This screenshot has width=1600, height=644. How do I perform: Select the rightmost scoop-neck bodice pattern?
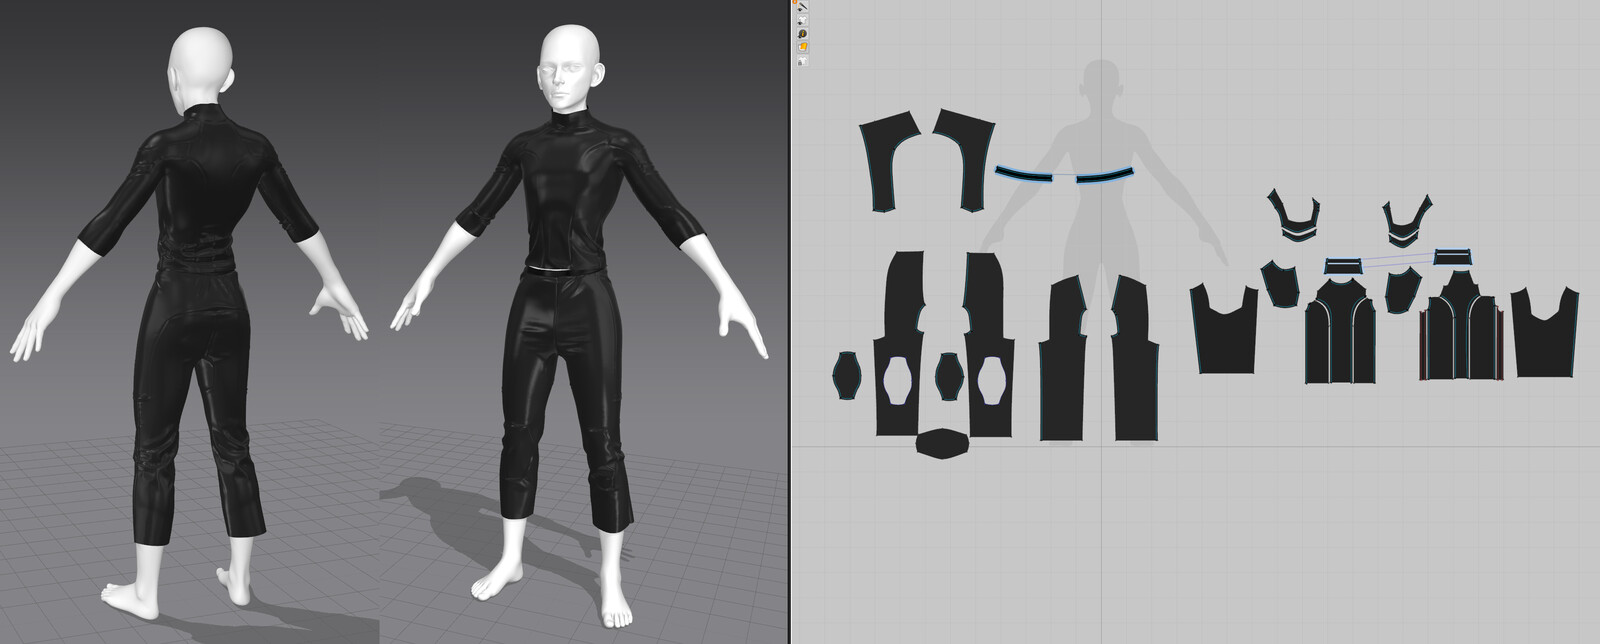(x=1546, y=331)
